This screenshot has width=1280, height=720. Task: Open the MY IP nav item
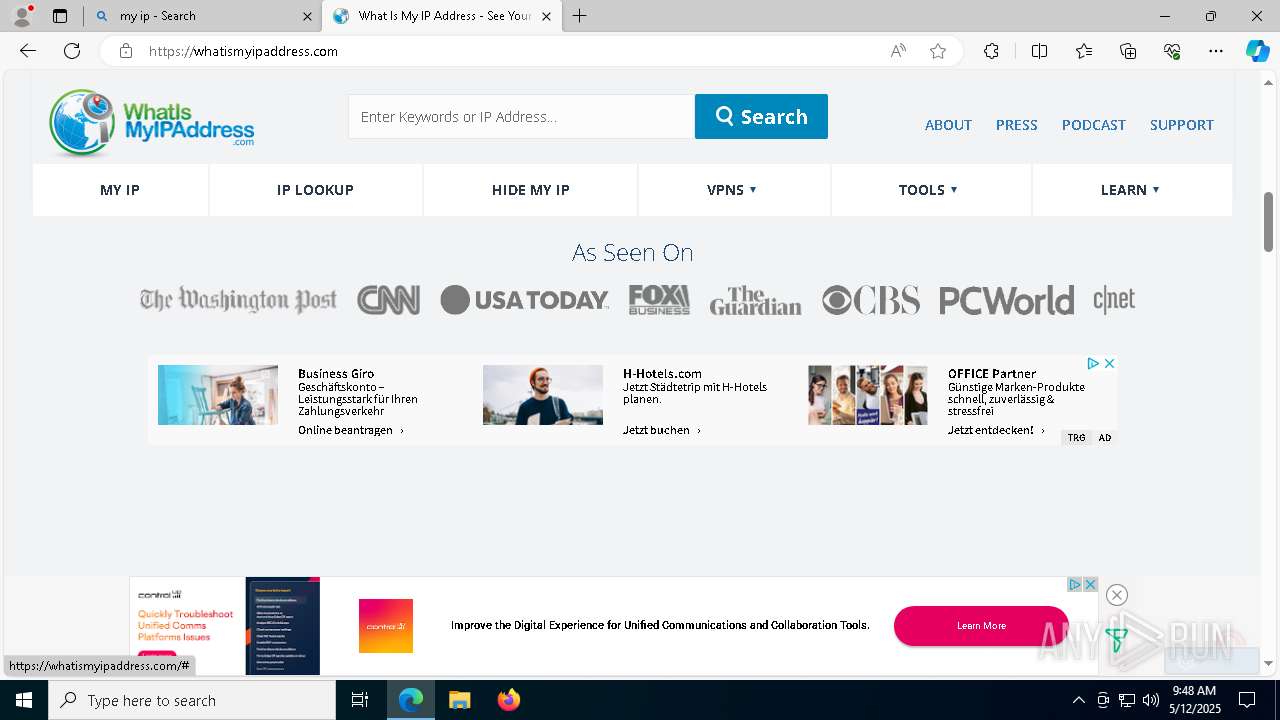[x=120, y=190]
